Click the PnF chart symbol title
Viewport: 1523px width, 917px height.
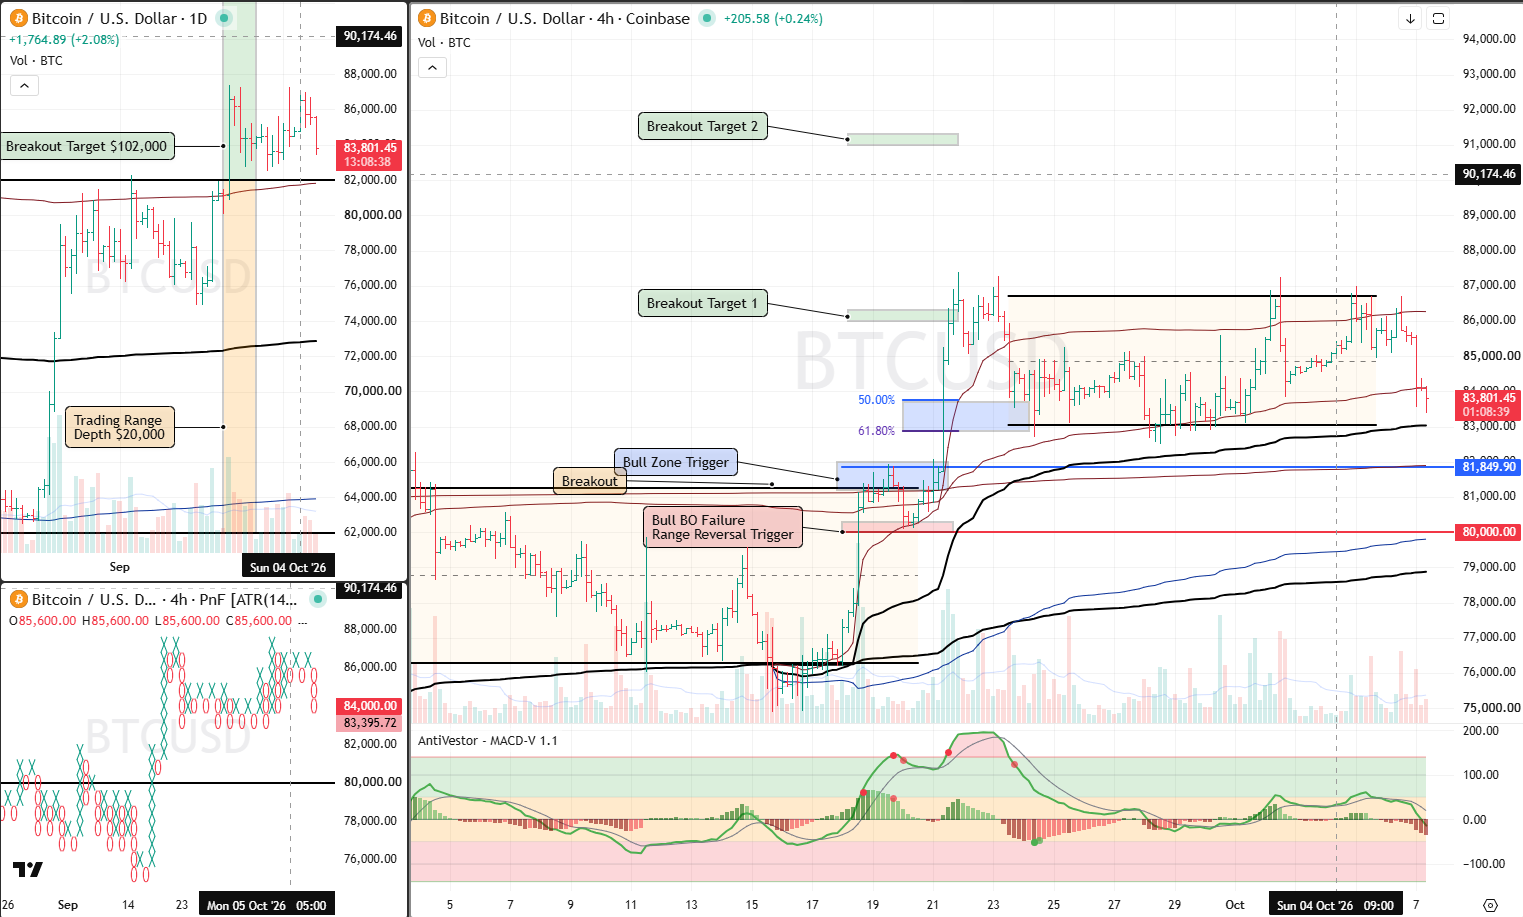coord(164,599)
